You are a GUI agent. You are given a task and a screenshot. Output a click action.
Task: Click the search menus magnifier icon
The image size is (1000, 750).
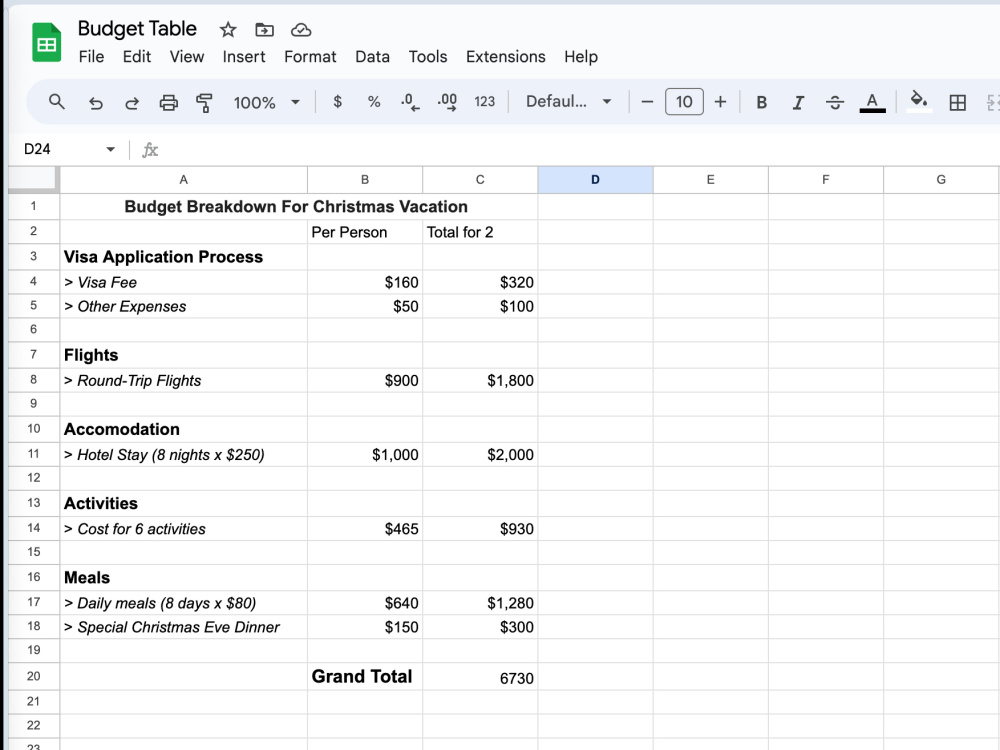click(57, 101)
